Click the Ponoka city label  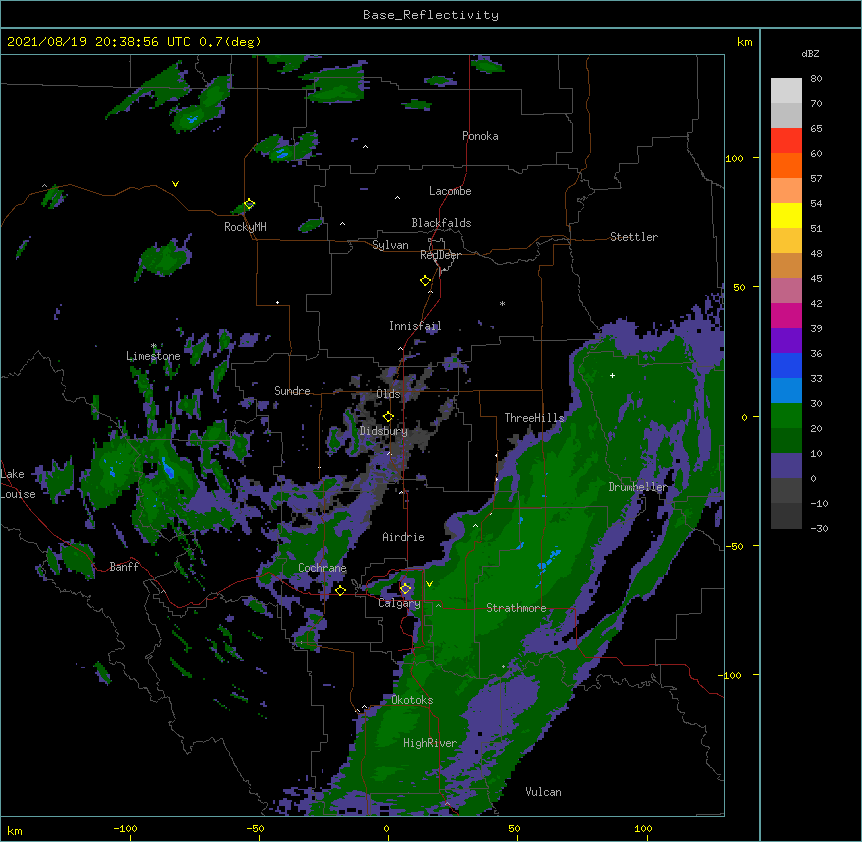[x=480, y=136]
